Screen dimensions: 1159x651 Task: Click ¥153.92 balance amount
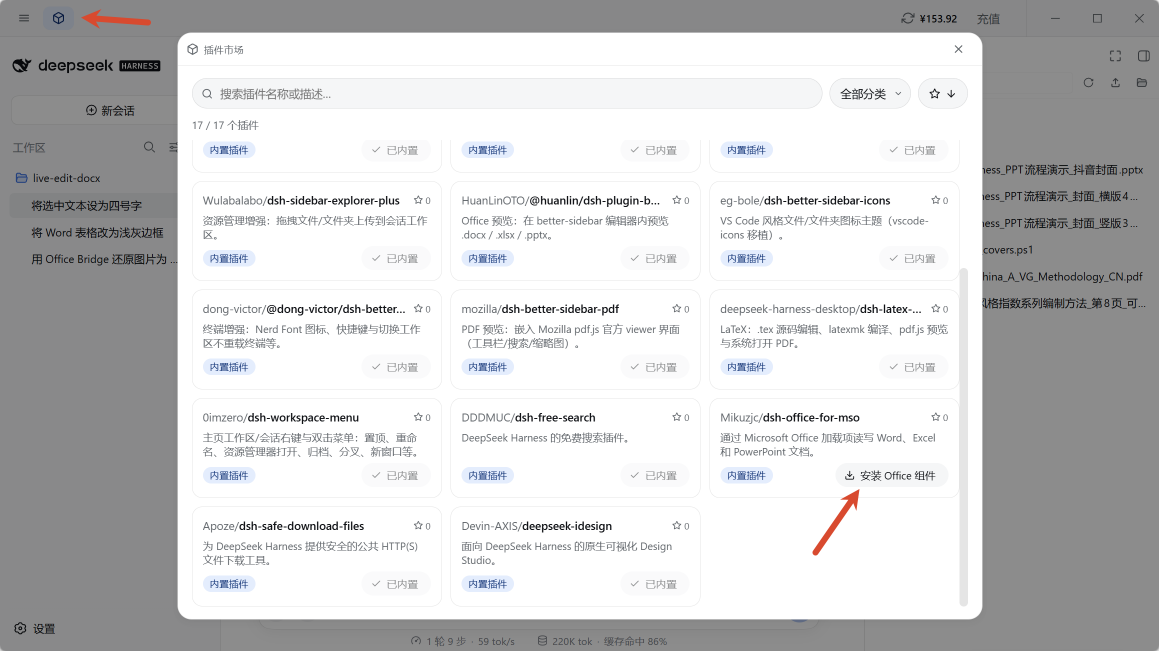point(938,18)
